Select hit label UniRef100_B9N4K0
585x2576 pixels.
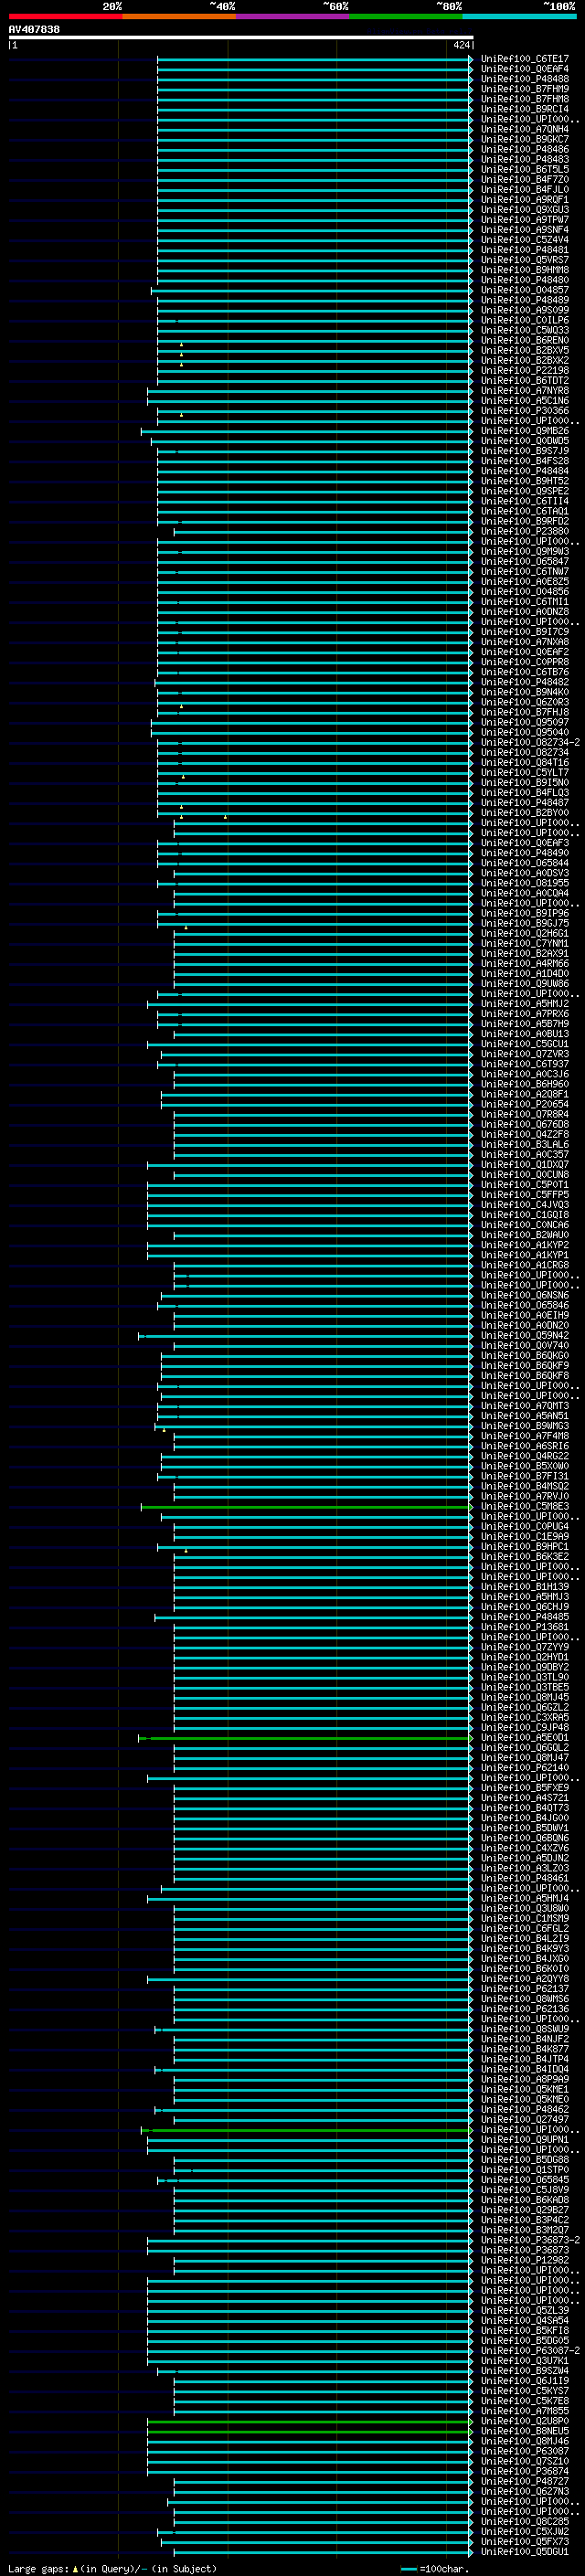click(x=524, y=692)
